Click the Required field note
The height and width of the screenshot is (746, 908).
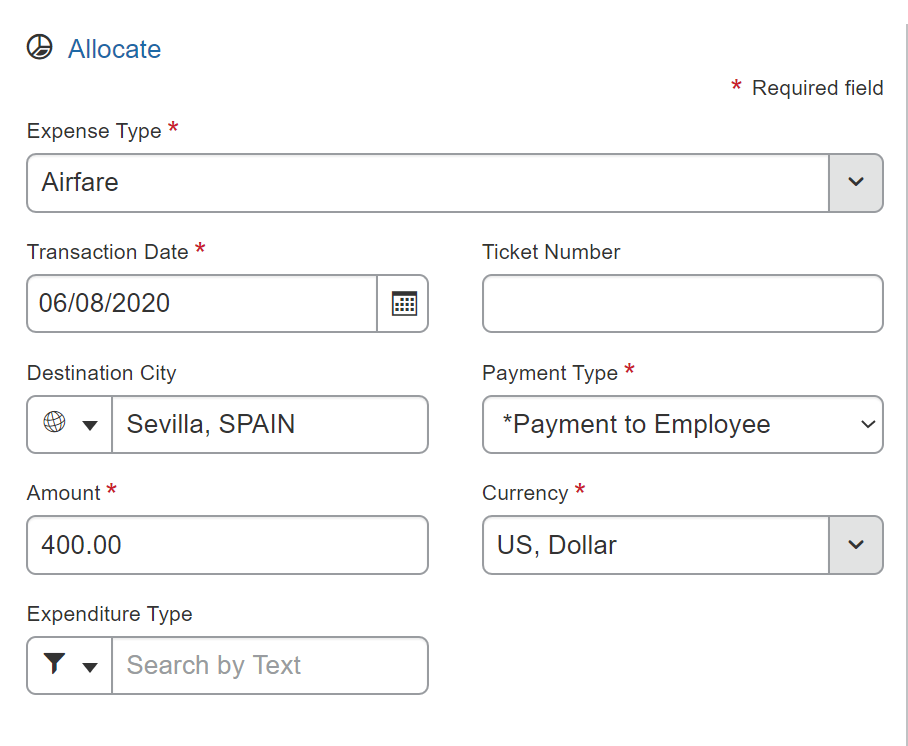817,88
